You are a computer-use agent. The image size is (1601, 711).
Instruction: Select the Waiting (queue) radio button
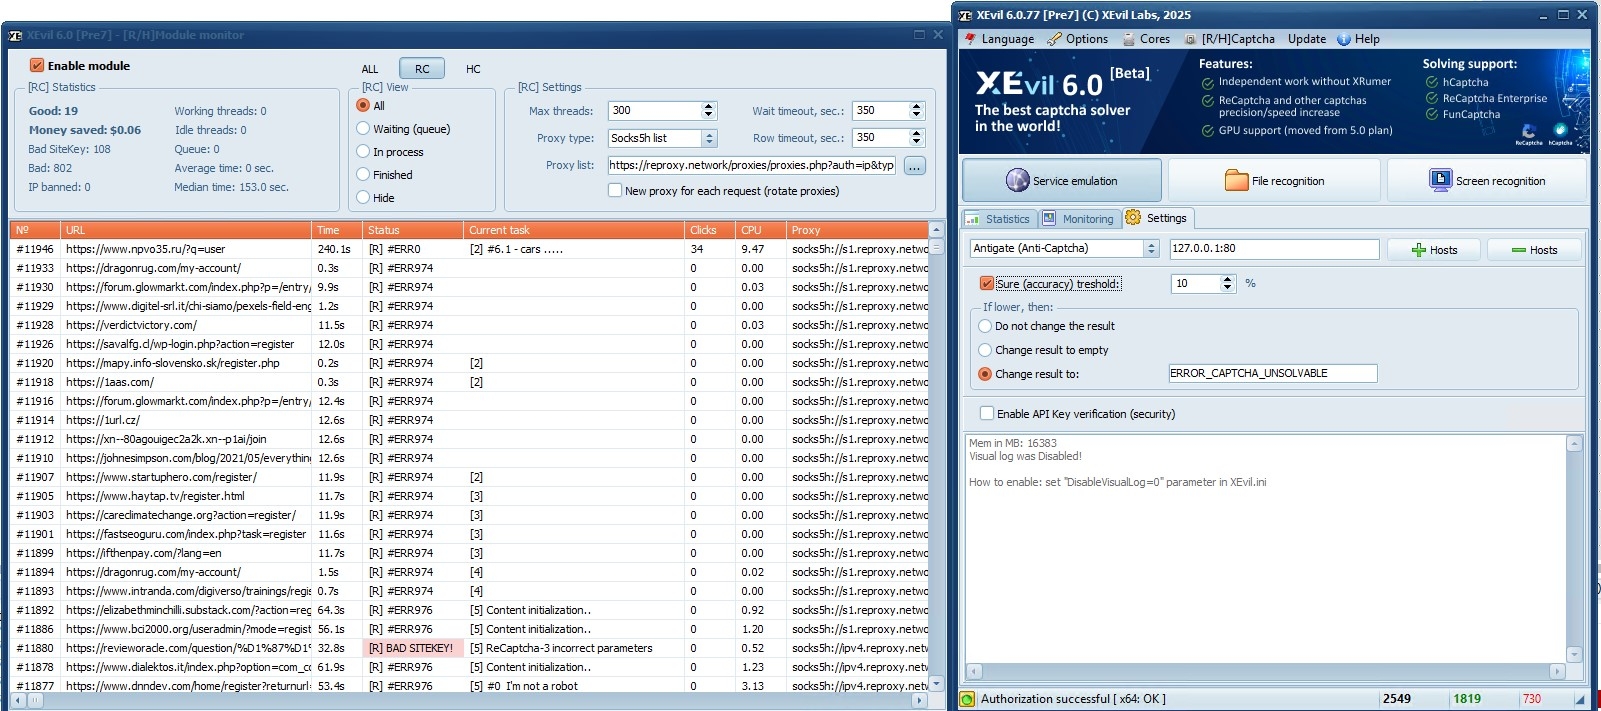(364, 129)
